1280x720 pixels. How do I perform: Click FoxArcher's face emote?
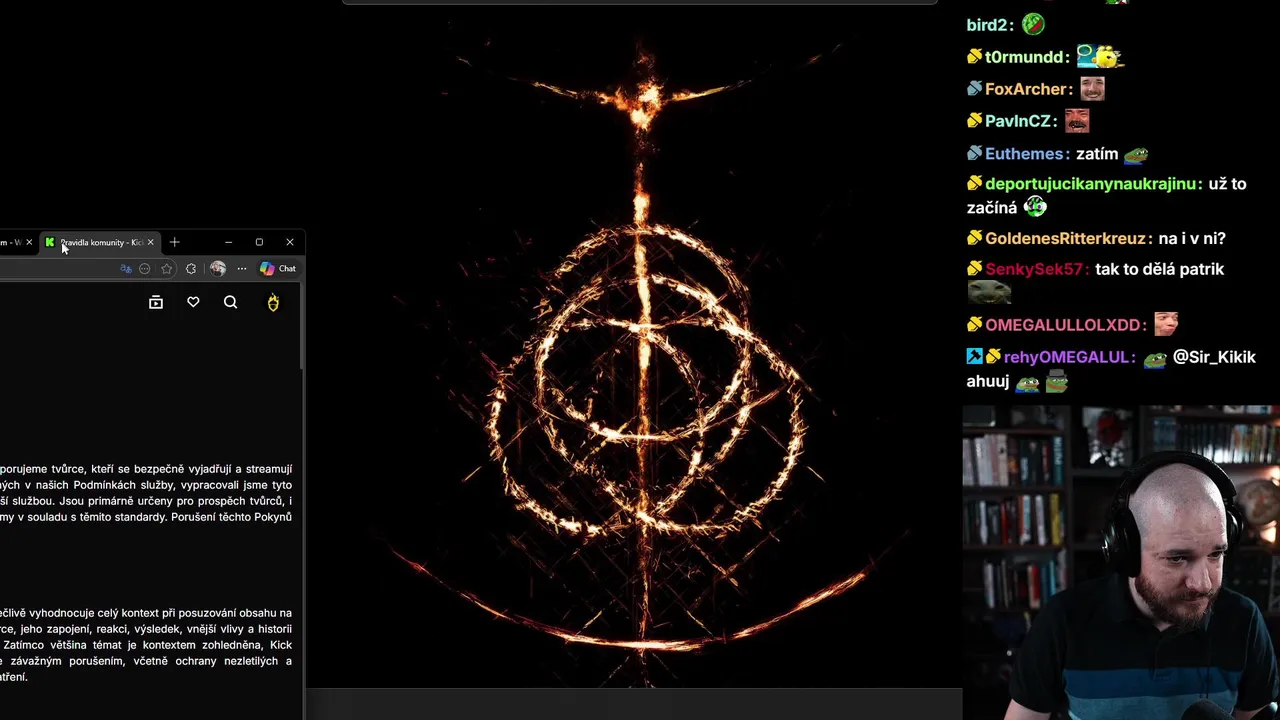[x=1092, y=89]
